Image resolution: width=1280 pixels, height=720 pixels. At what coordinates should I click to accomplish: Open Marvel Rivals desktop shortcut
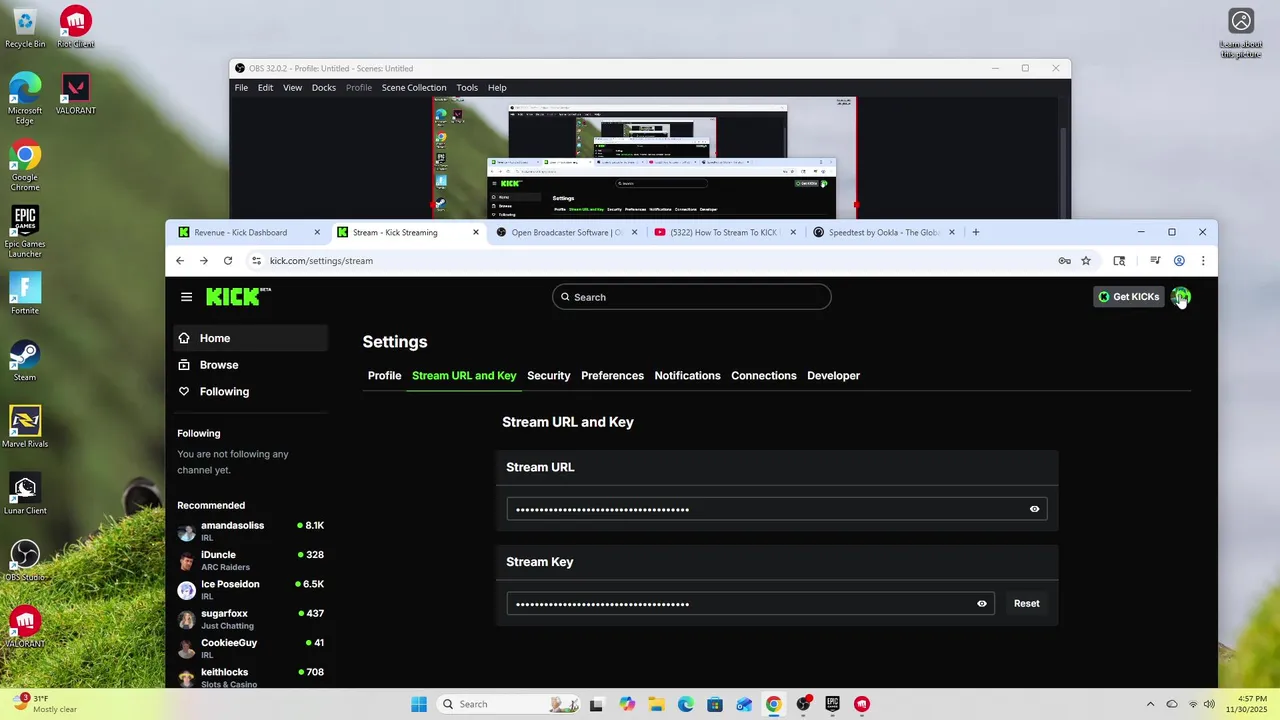(x=25, y=427)
